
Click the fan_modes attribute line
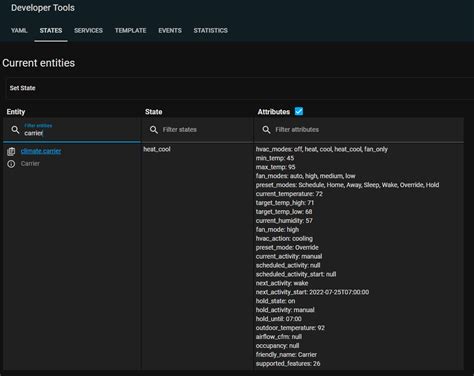tap(305, 176)
